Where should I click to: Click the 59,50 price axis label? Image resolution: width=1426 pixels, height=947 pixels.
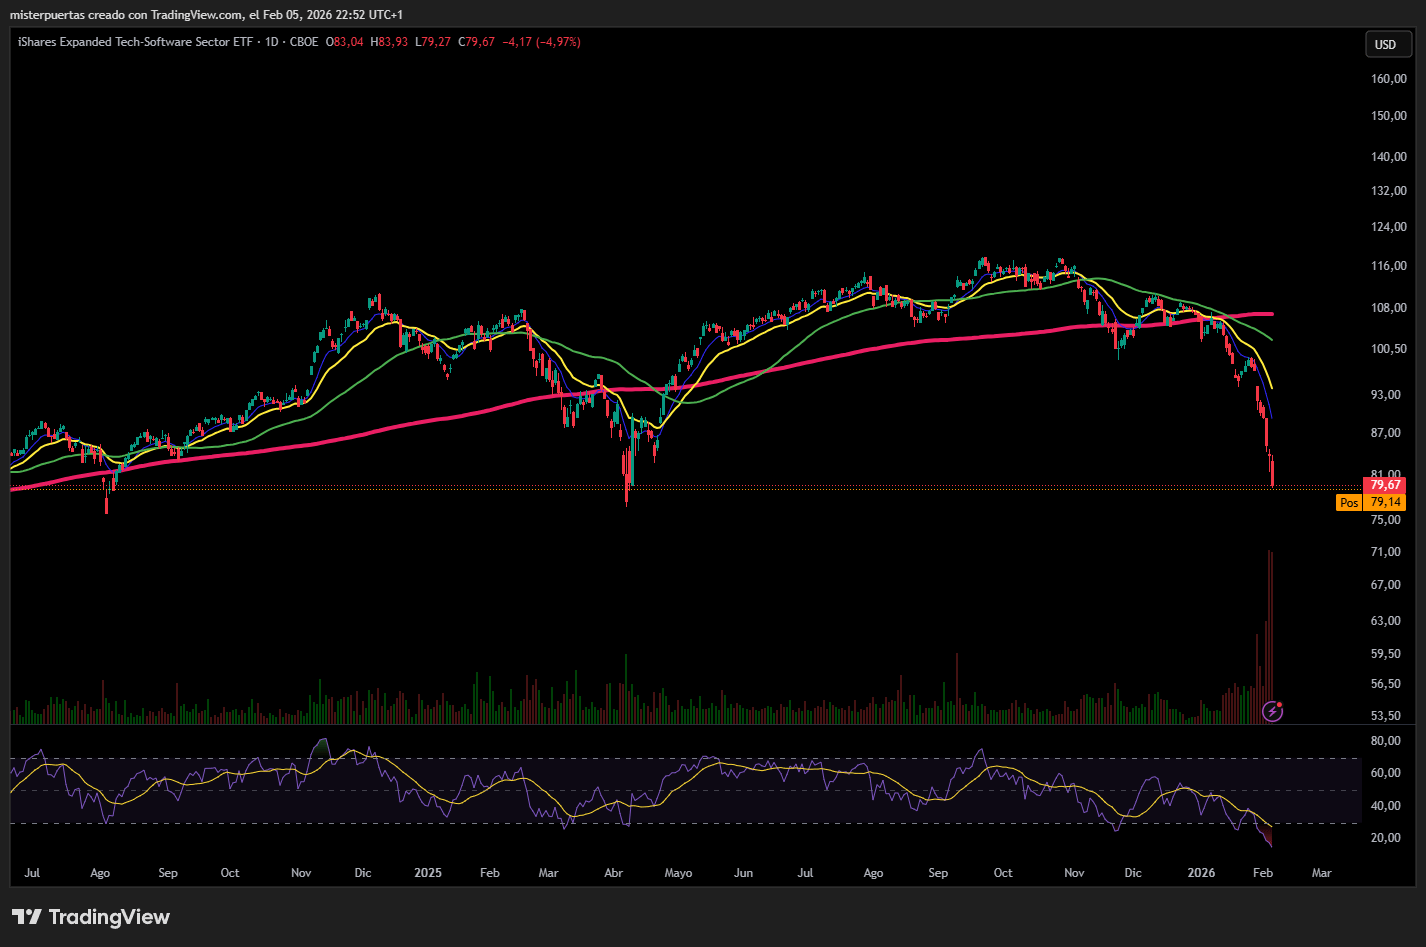(1386, 654)
